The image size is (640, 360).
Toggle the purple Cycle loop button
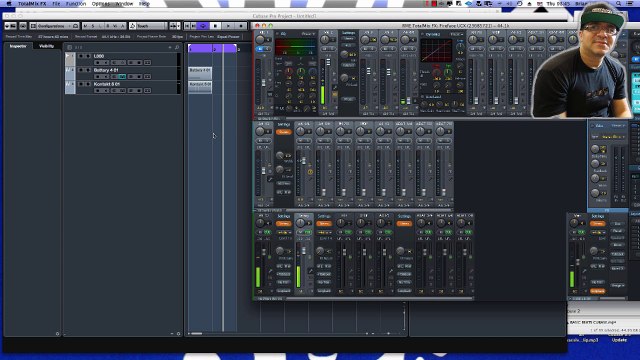(x=203, y=26)
